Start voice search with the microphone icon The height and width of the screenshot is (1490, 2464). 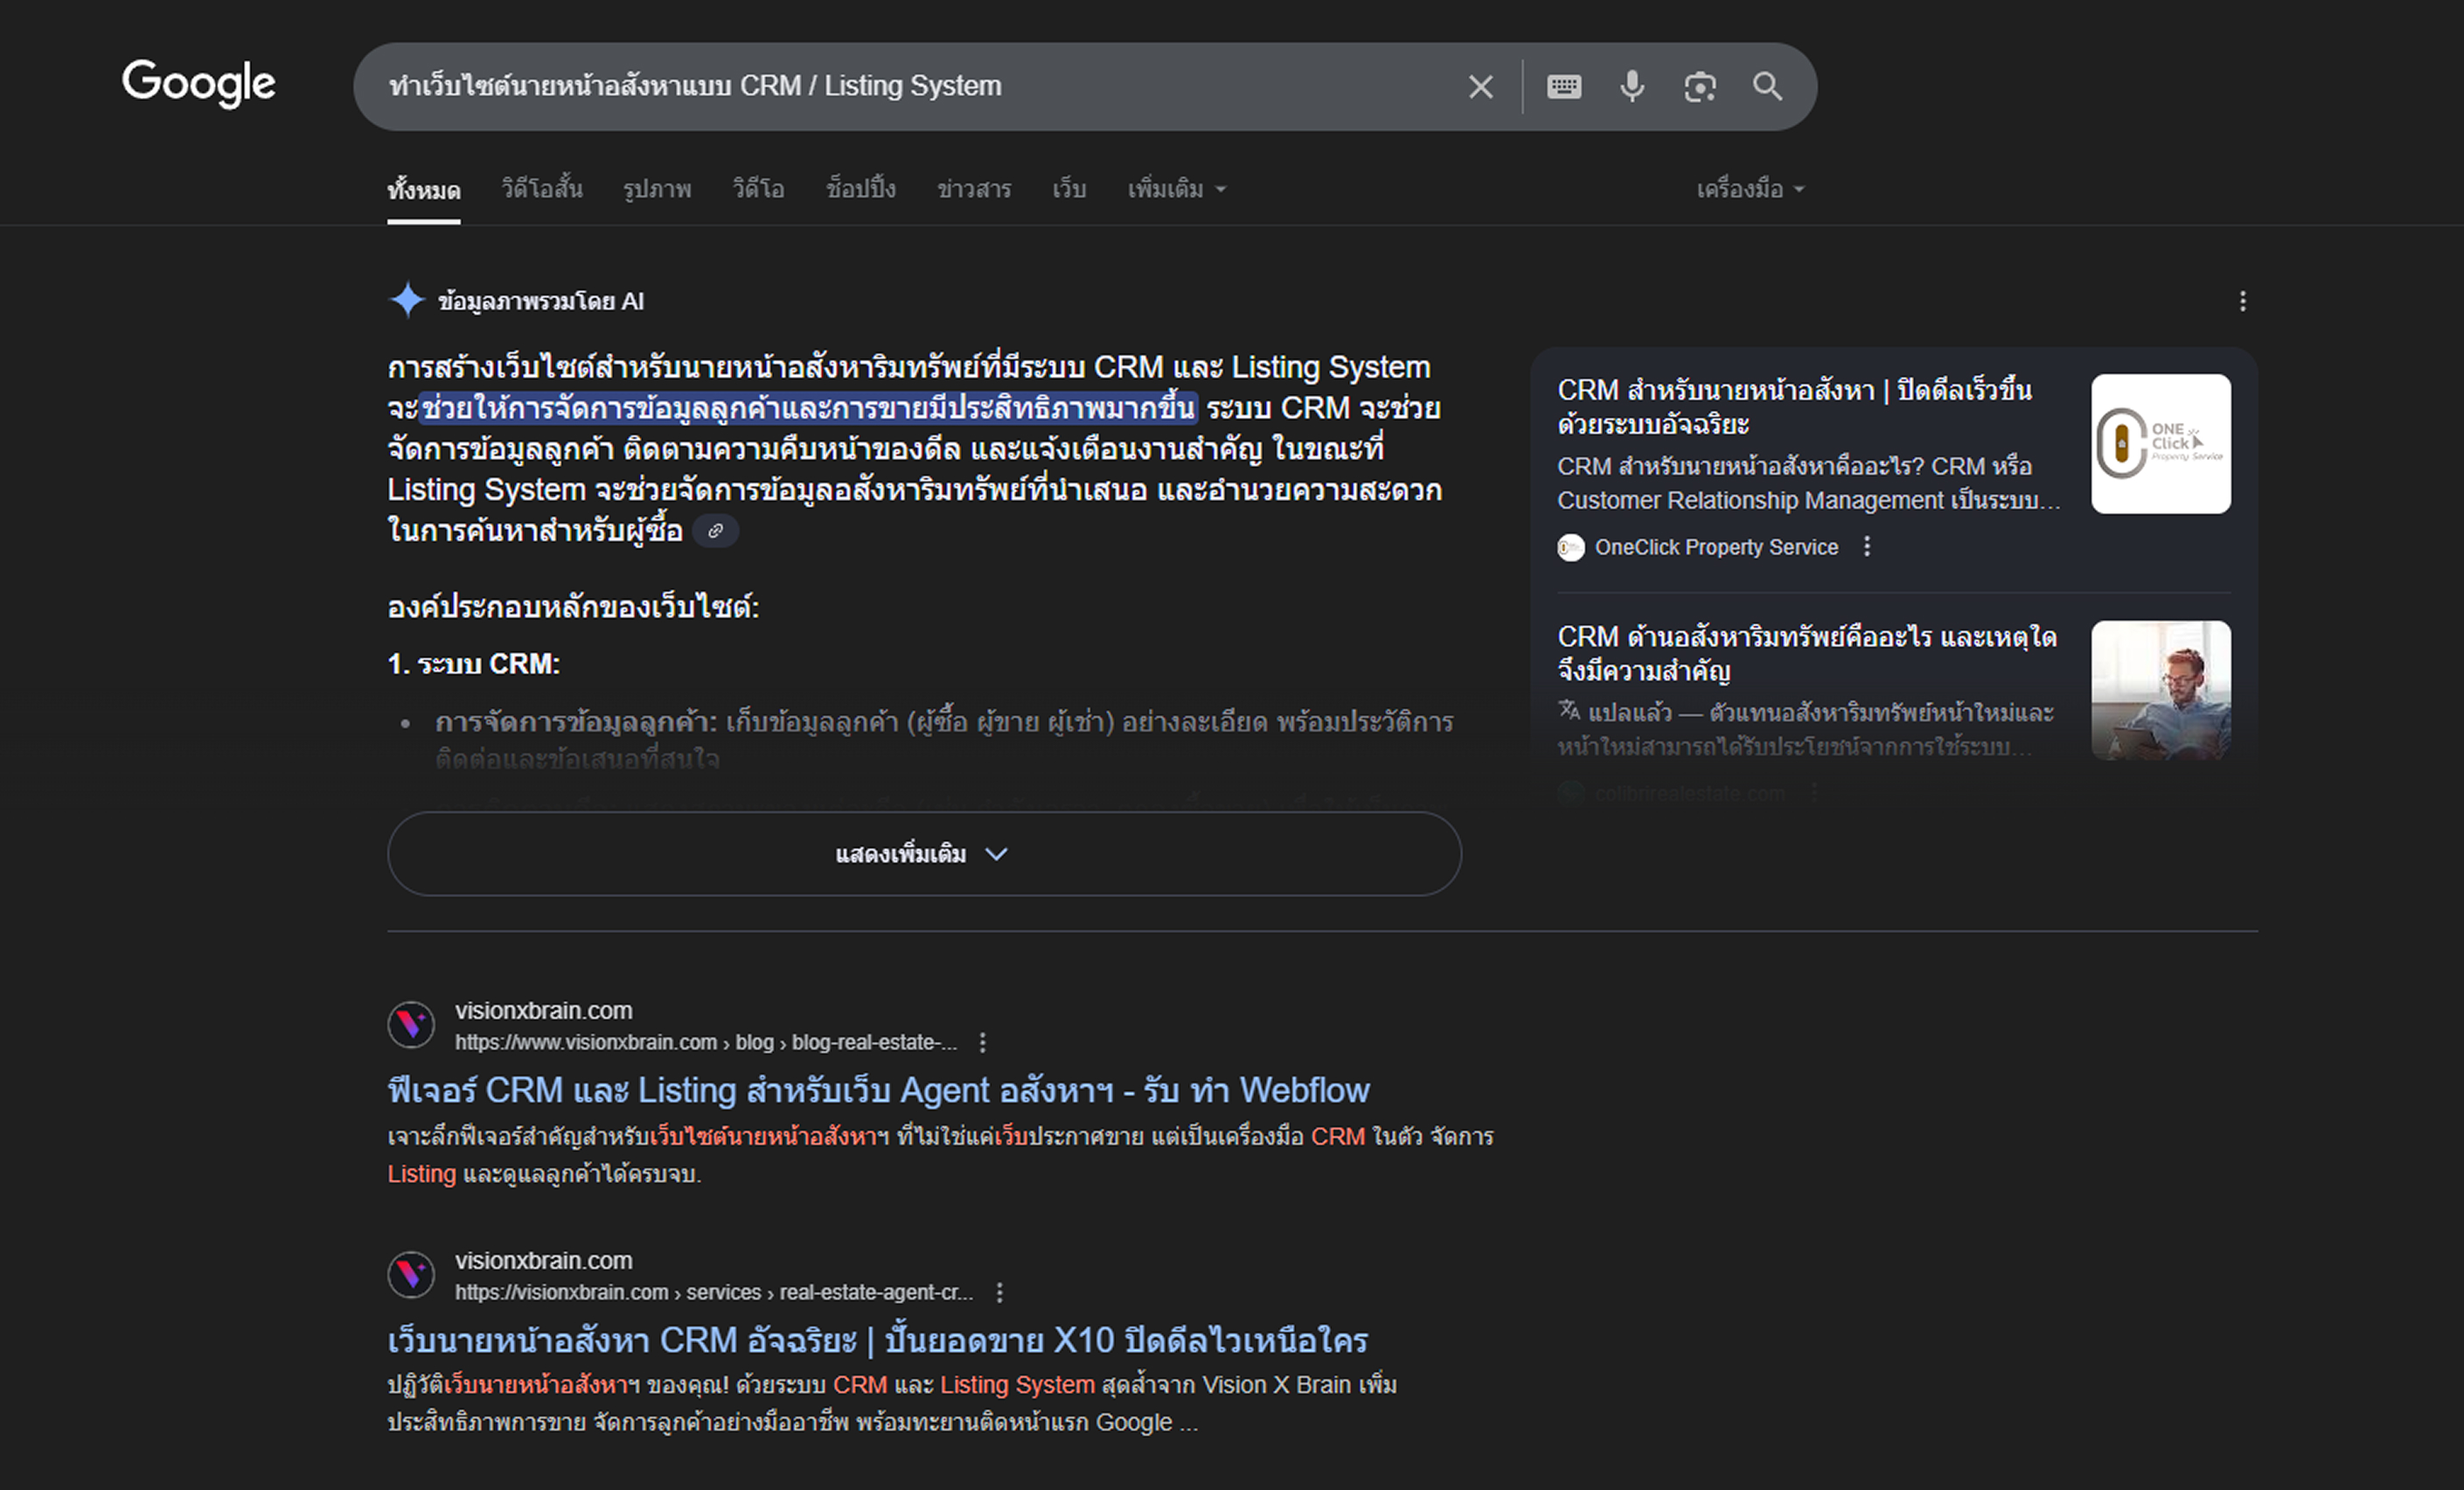[1632, 87]
